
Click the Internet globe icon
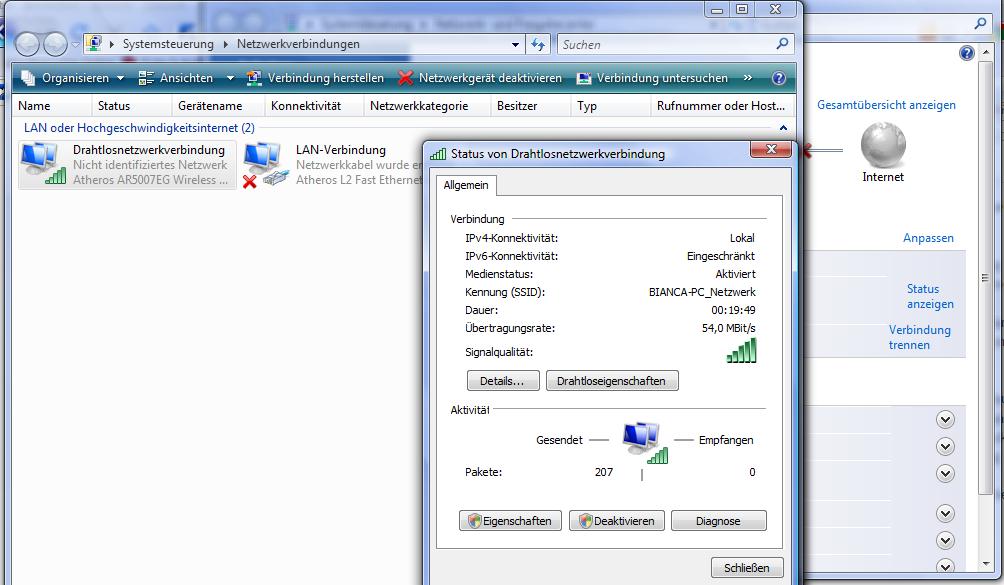[882, 146]
